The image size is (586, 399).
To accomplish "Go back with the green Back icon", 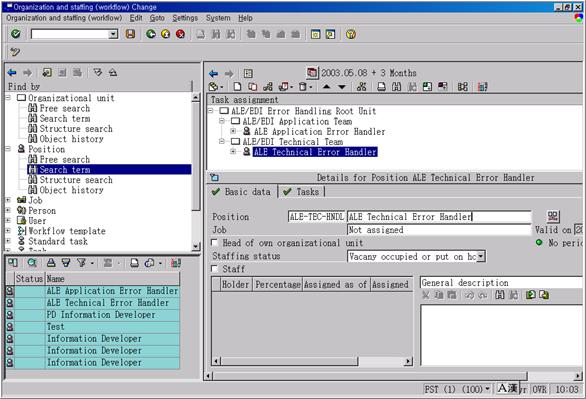I will point(151,34).
